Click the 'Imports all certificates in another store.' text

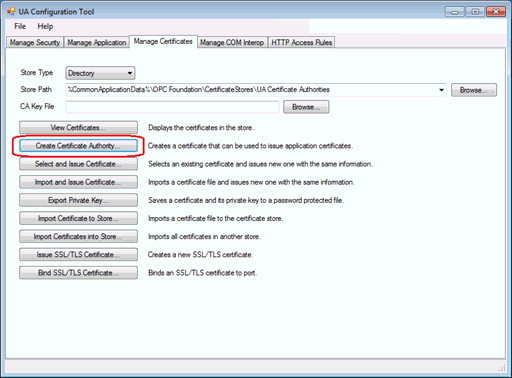(204, 237)
